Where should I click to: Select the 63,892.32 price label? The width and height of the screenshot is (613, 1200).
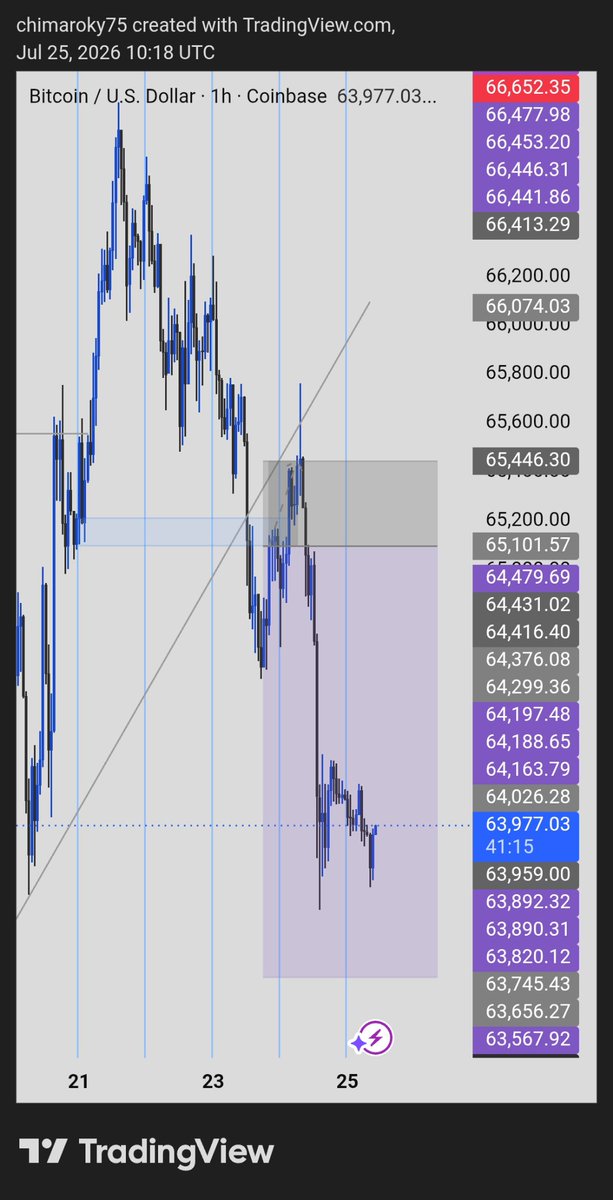pyautogui.click(x=526, y=901)
